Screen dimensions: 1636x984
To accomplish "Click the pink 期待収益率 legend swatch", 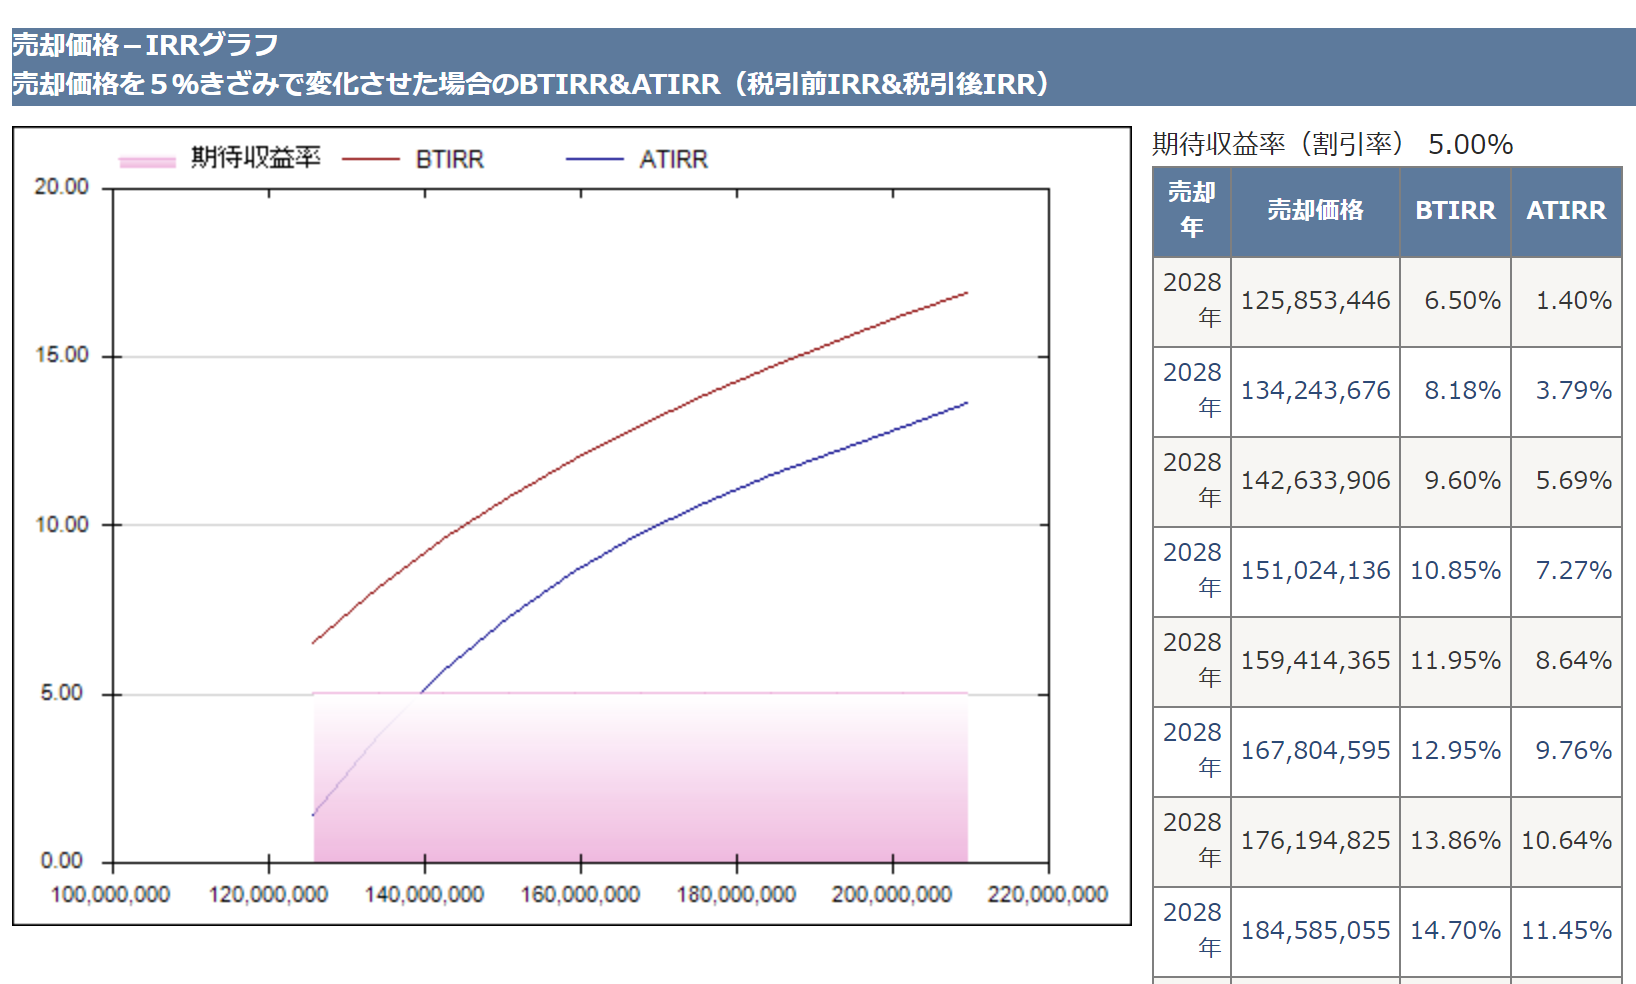I will (x=147, y=161).
